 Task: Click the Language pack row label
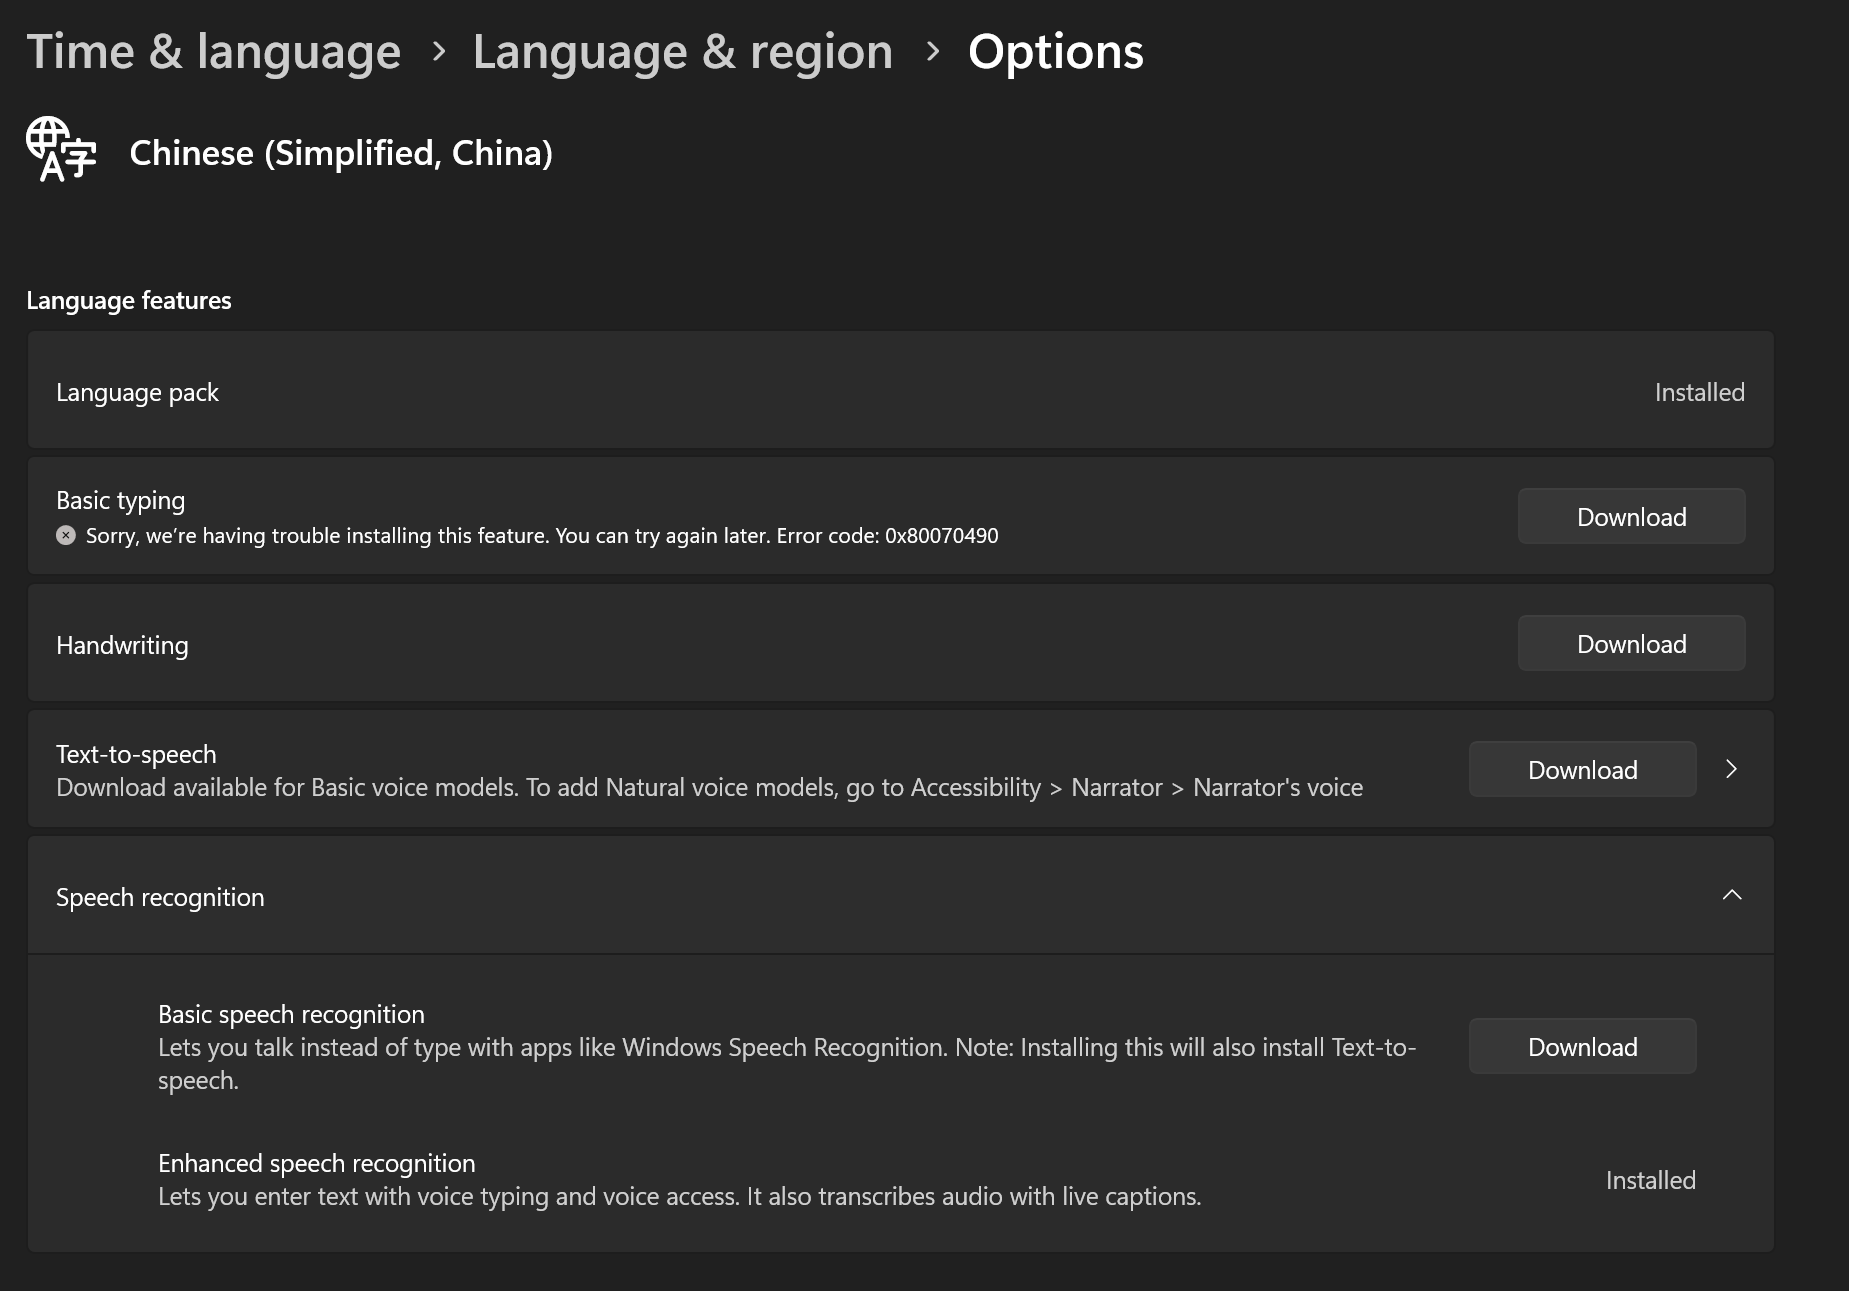tap(137, 392)
